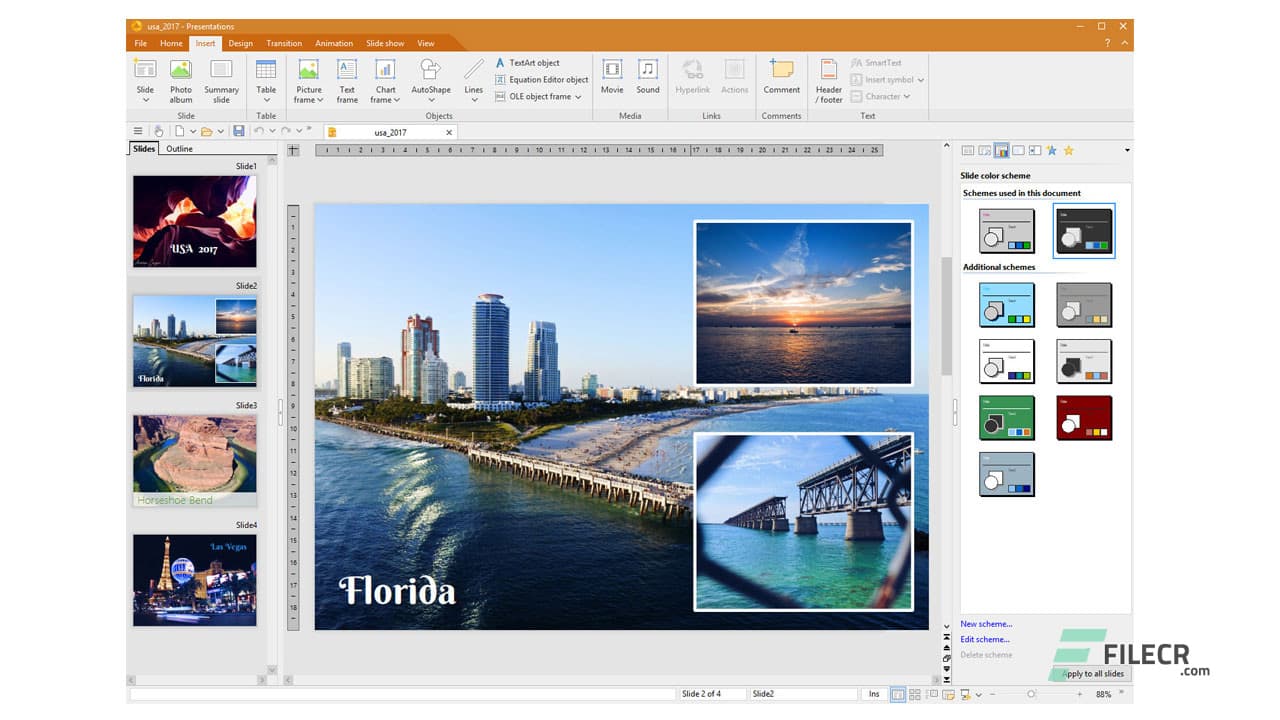Select the dark red color scheme
This screenshot has height=720, width=1280.
pos(1084,418)
